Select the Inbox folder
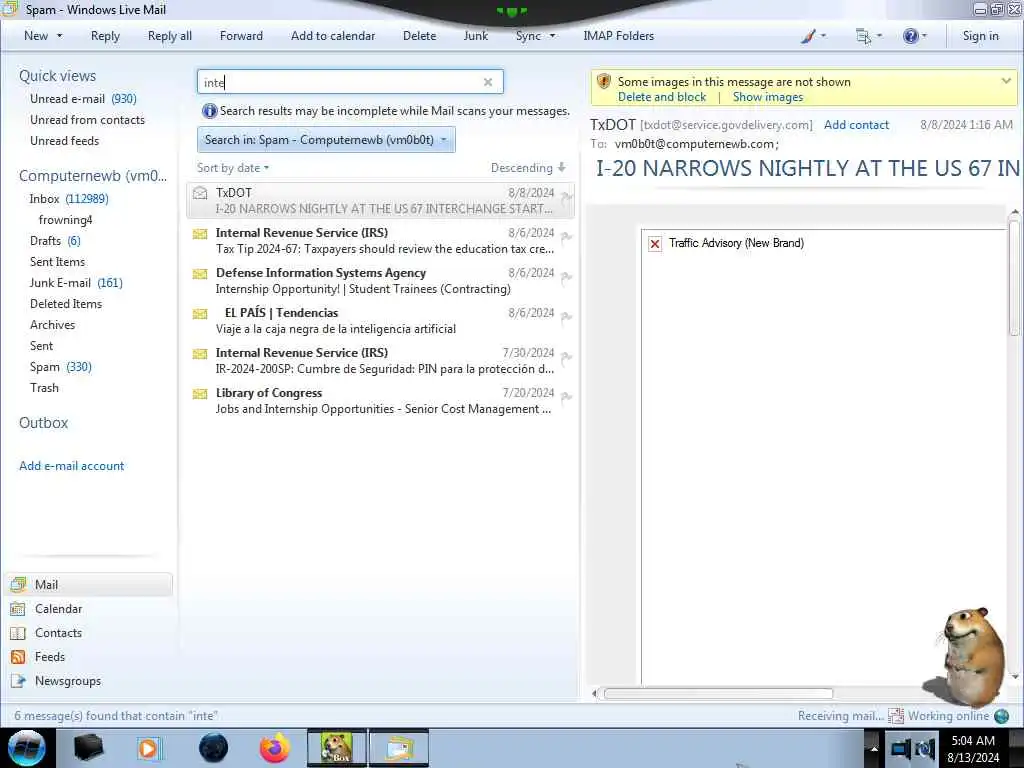 pyautogui.click(x=69, y=199)
